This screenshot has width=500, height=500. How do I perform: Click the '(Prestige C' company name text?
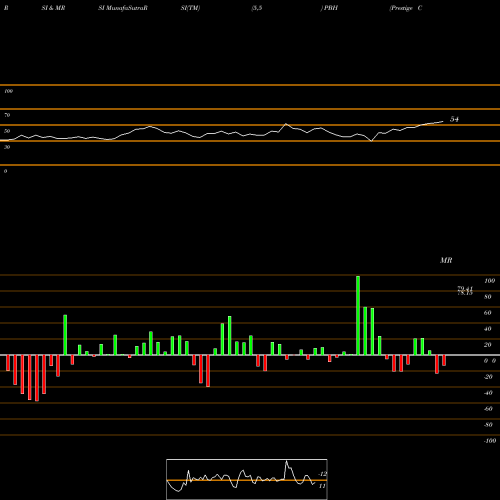[x=406, y=8]
